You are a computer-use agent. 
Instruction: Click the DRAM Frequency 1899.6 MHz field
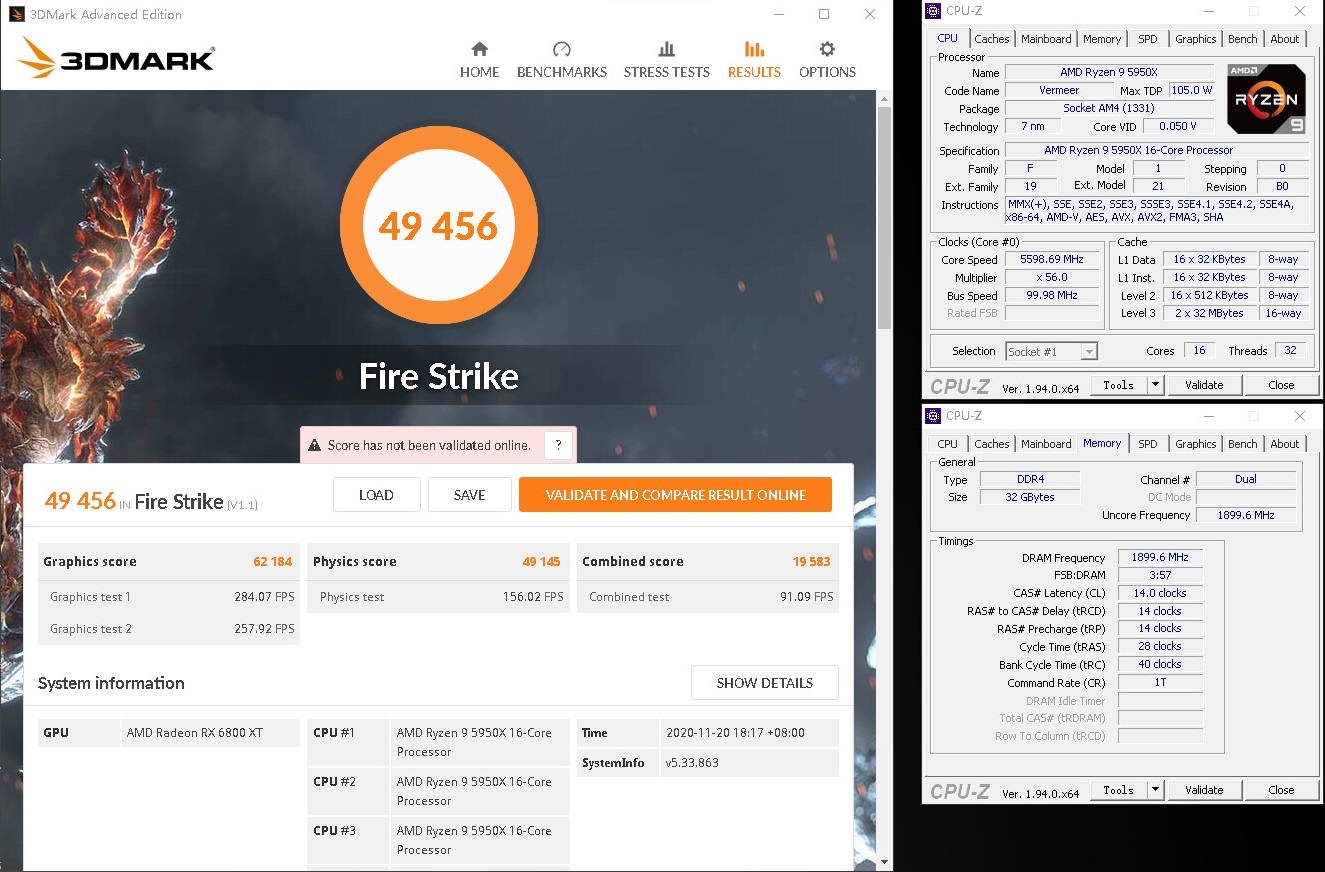[x=1160, y=557]
